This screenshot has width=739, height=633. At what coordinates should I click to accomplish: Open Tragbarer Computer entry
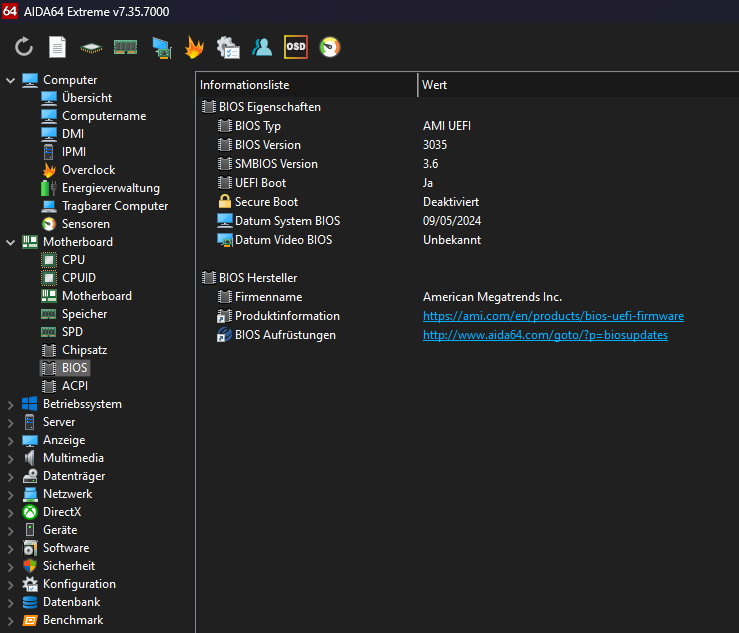click(115, 206)
